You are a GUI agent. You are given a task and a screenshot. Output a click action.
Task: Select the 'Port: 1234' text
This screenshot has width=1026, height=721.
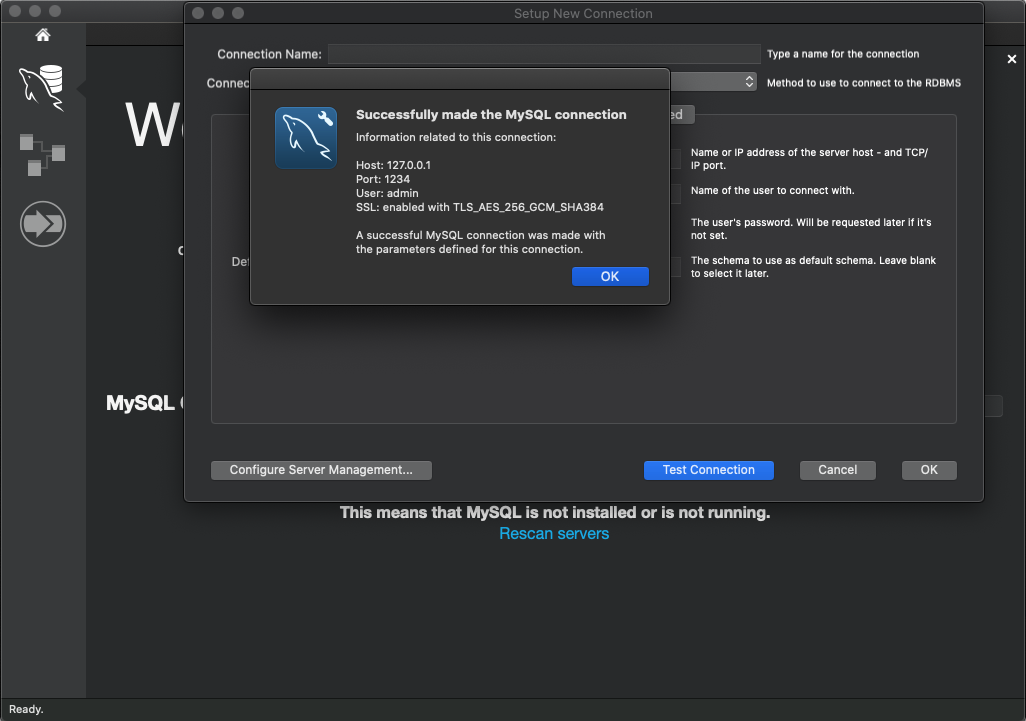[383, 179]
